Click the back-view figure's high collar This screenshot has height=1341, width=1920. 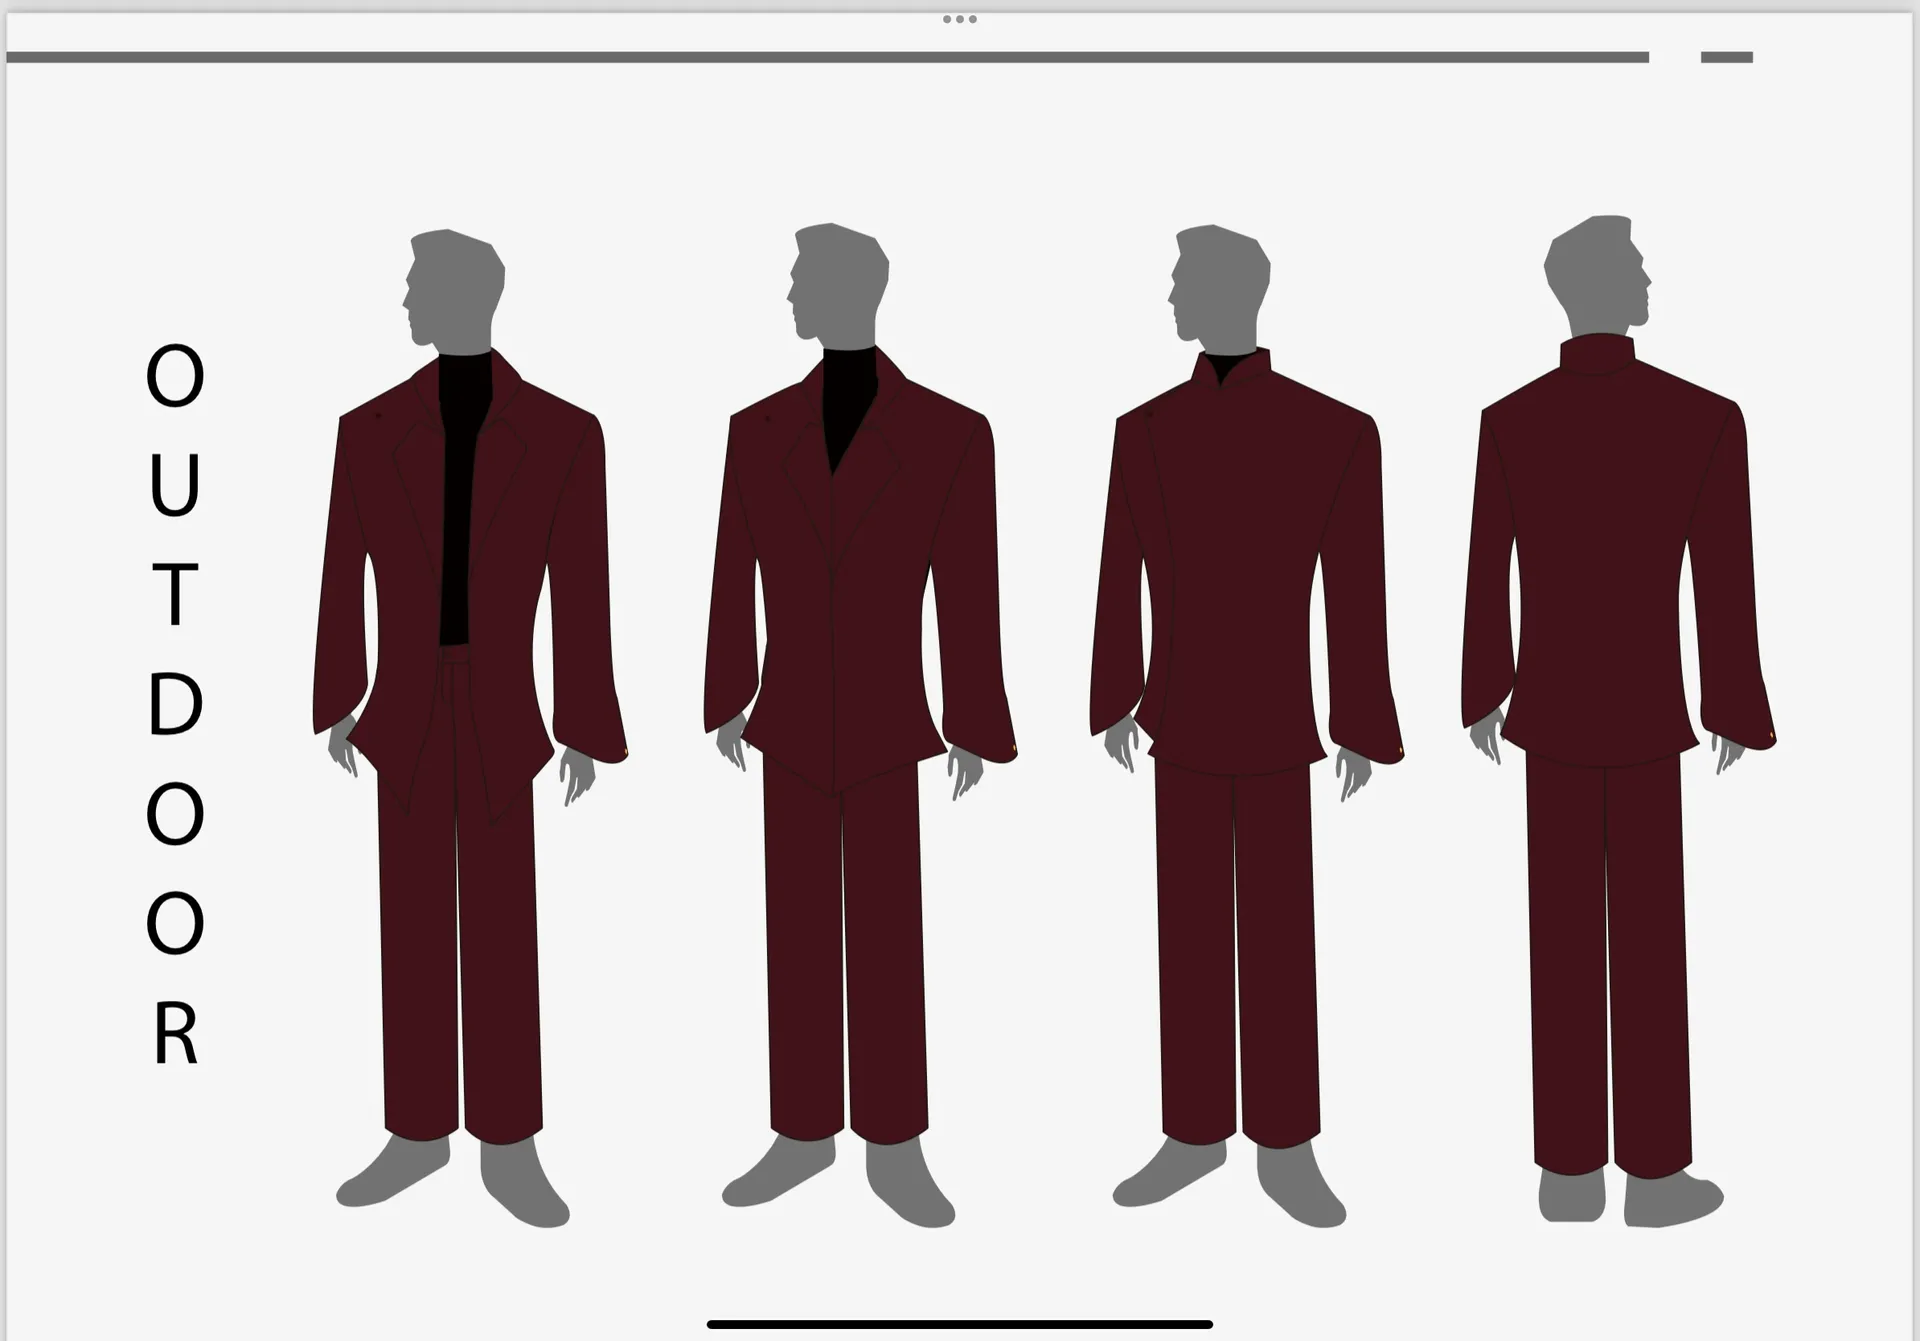point(1597,355)
